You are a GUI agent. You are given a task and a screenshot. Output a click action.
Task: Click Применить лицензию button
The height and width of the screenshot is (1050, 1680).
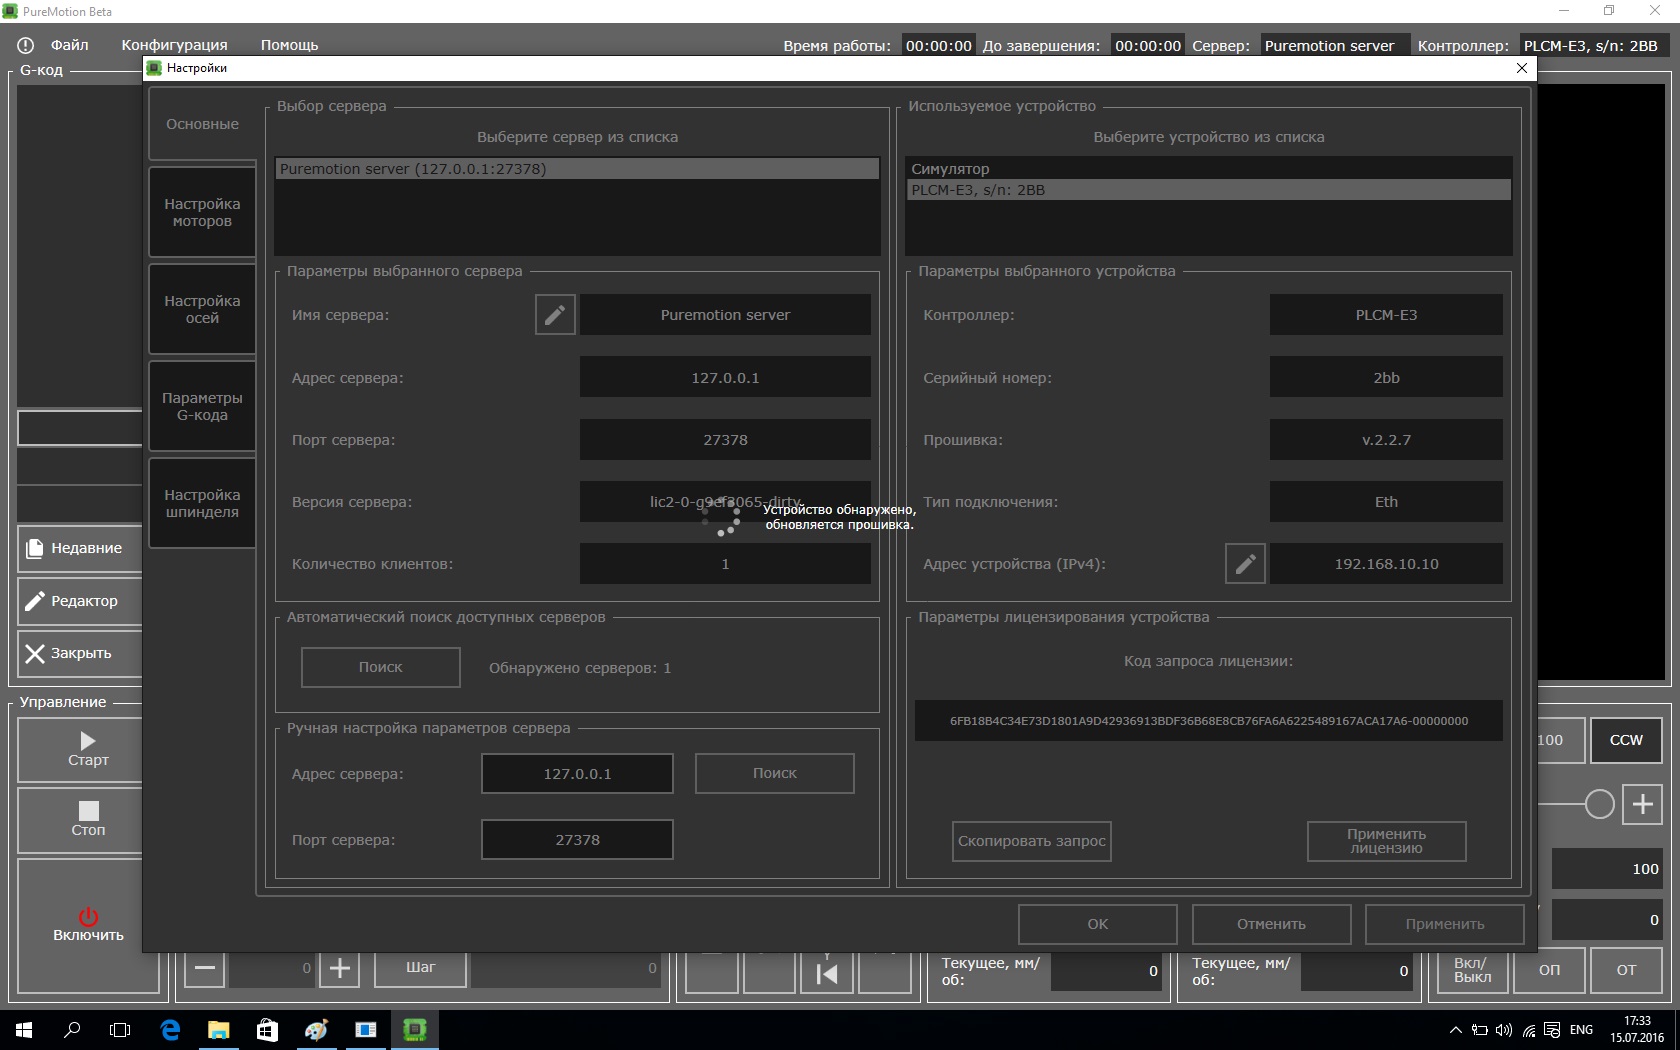point(1387,841)
